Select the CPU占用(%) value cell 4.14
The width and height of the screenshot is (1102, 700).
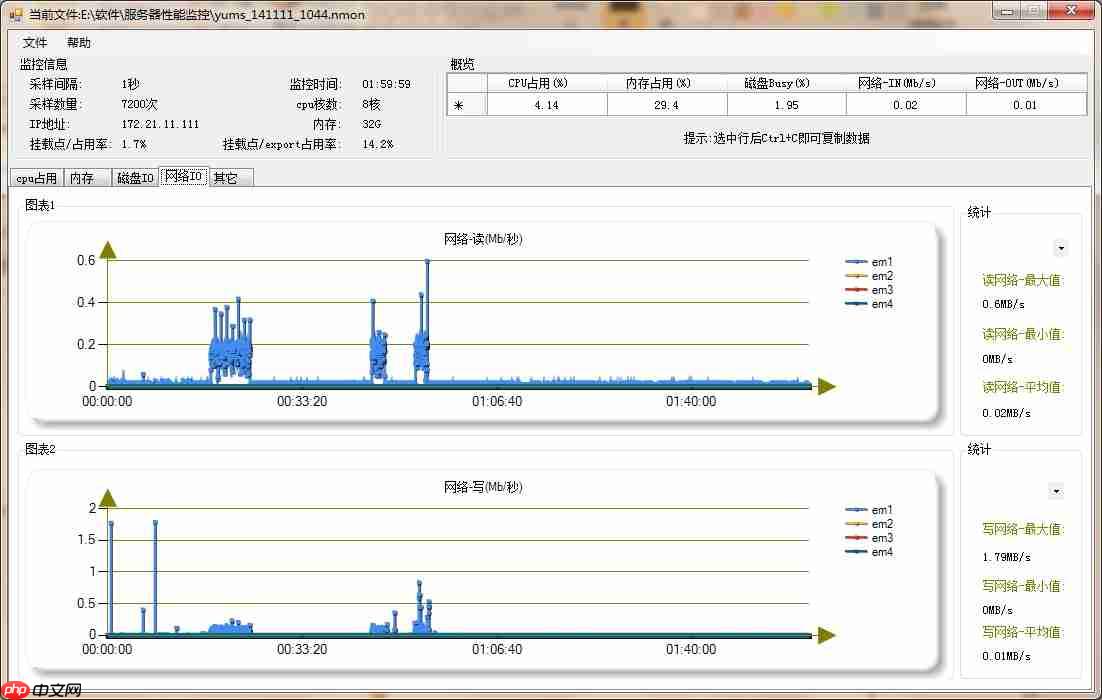tap(546, 105)
